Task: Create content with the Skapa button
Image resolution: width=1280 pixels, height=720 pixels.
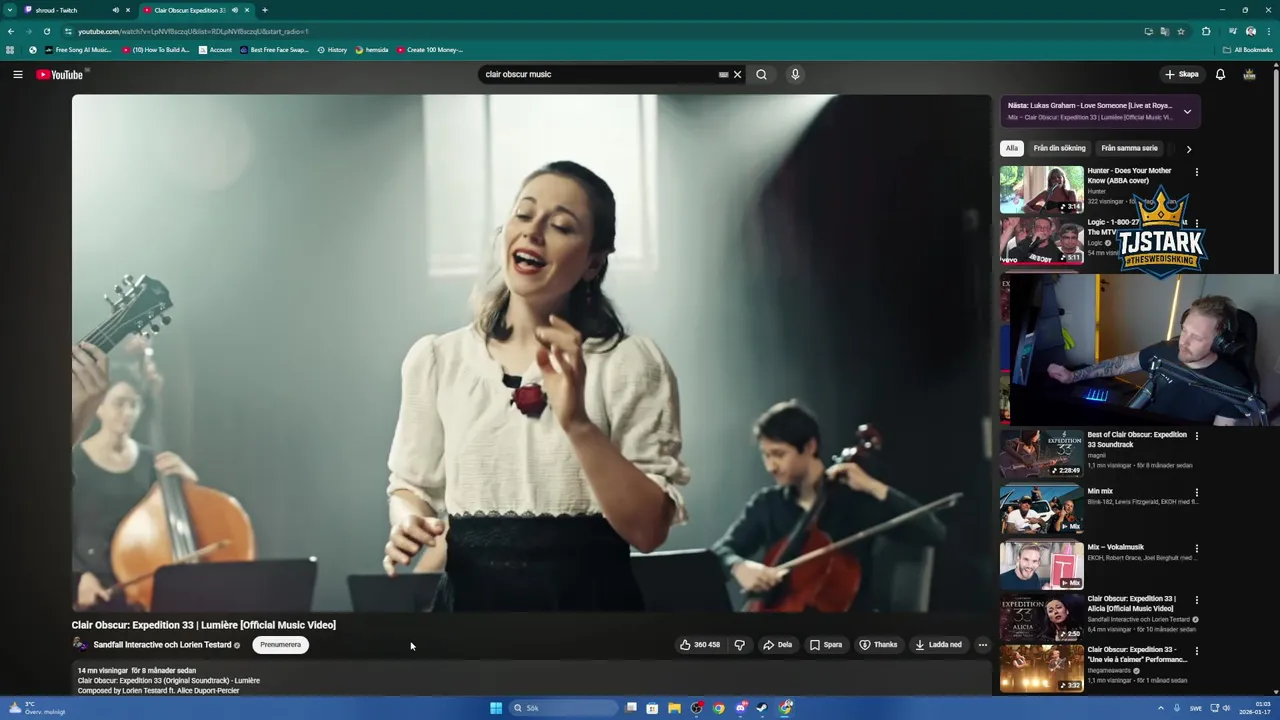Action: (x=1181, y=74)
